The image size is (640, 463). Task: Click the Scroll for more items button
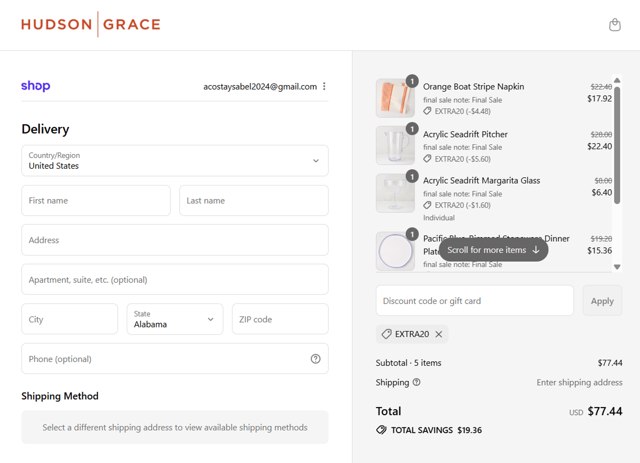coord(493,250)
